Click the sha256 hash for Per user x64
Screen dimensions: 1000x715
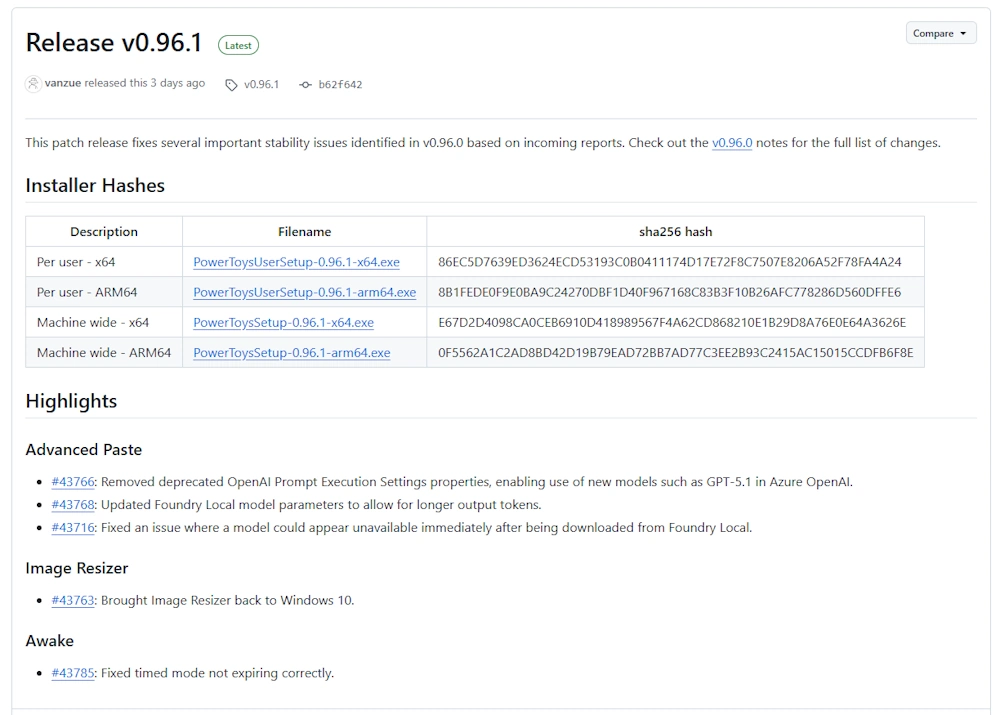tap(669, 262)
